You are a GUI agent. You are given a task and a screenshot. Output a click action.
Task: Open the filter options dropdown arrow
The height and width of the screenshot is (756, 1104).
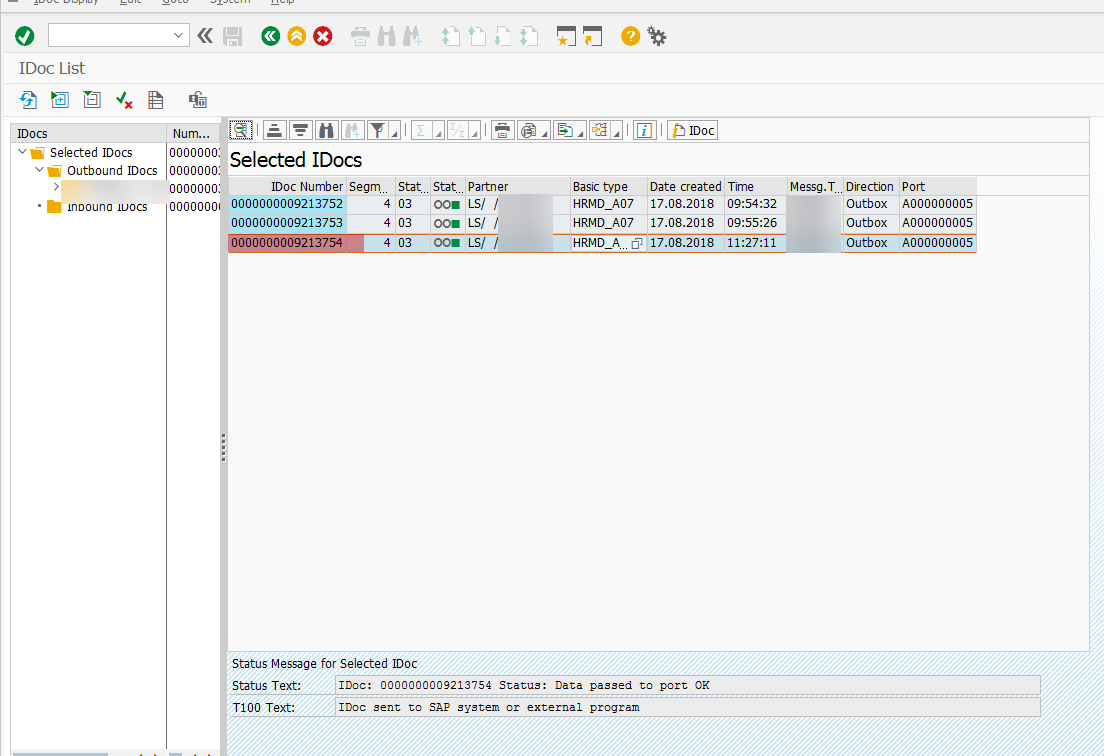coord(395,133)
